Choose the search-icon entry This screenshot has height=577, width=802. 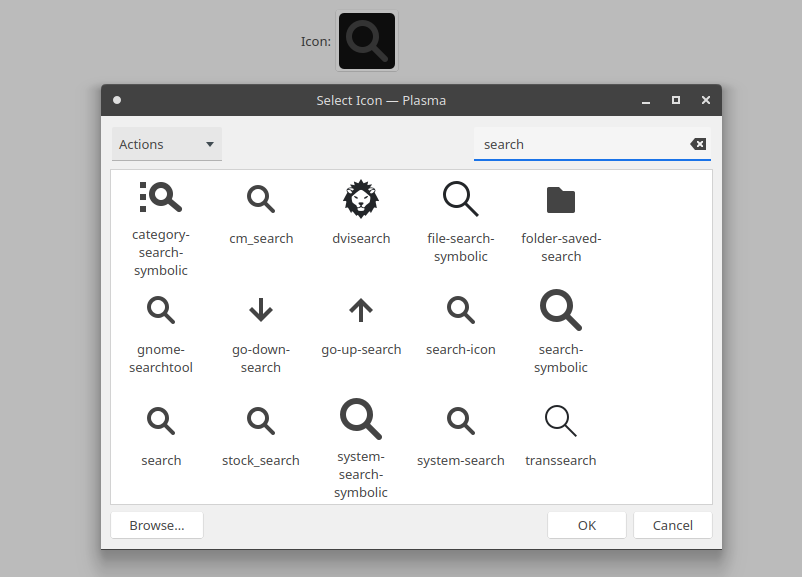[x=461, y=310]
